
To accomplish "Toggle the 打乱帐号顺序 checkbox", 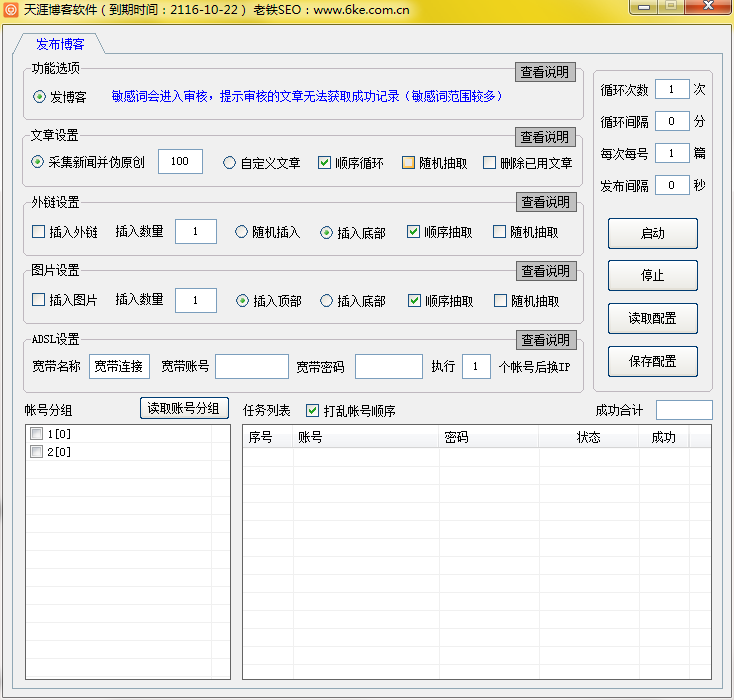I will point(313,410).
